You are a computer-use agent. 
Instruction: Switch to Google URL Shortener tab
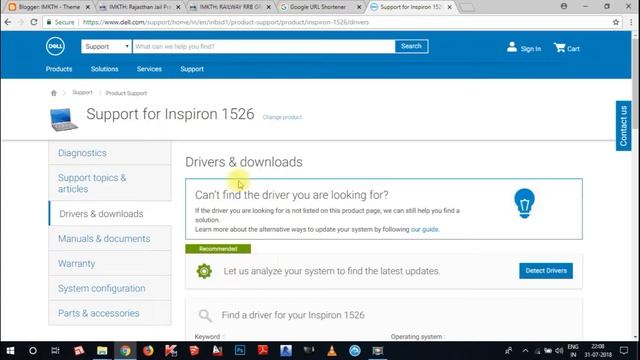coord(319,7)
